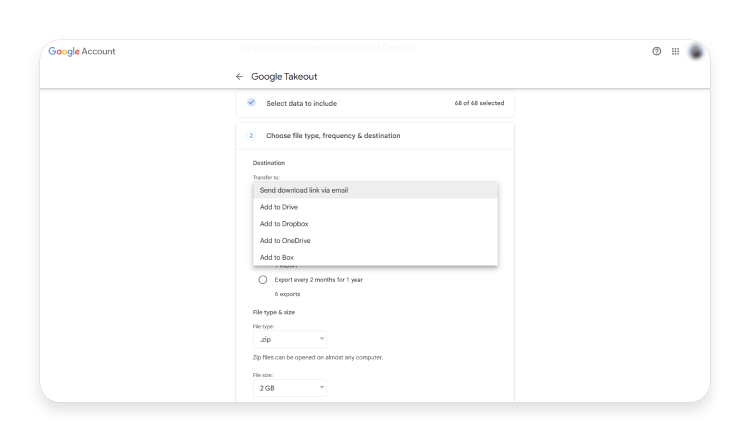The height and width of the screenshot is (443, 751).
Task: Click the 6 exports label
Action: (287, 294)
